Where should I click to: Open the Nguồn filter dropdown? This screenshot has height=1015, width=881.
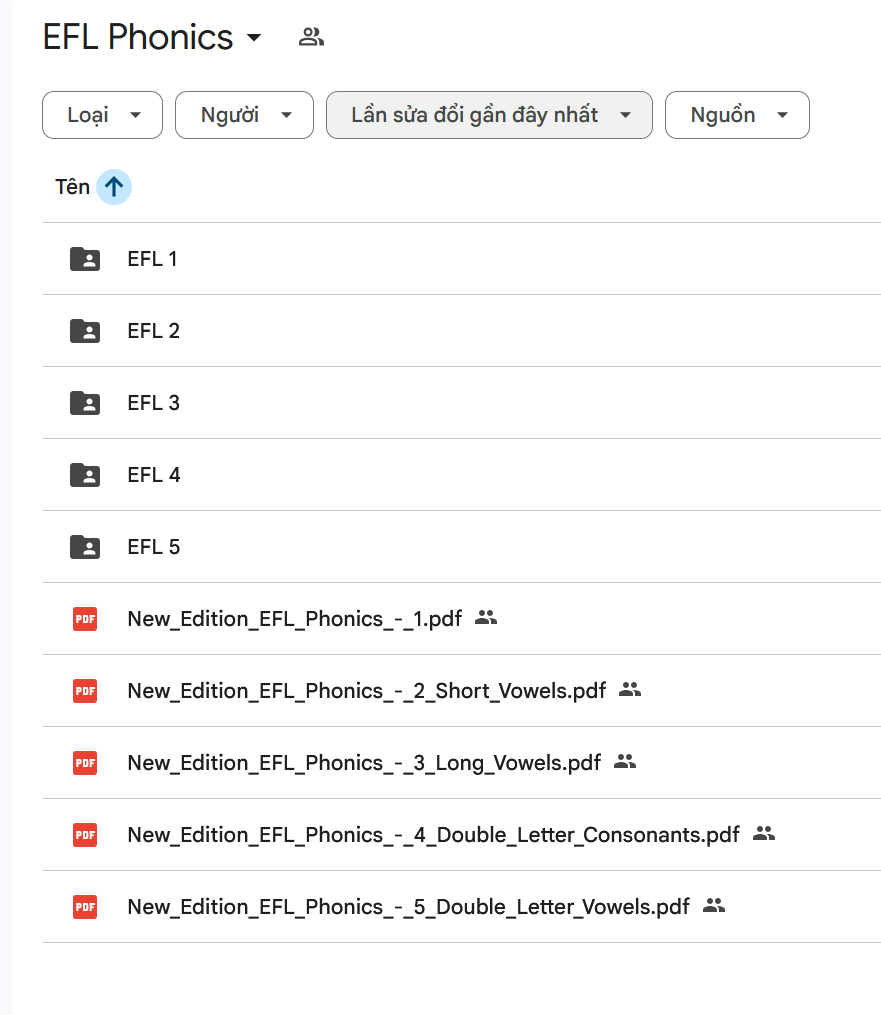pyautogui.click(x=737, y=115)
